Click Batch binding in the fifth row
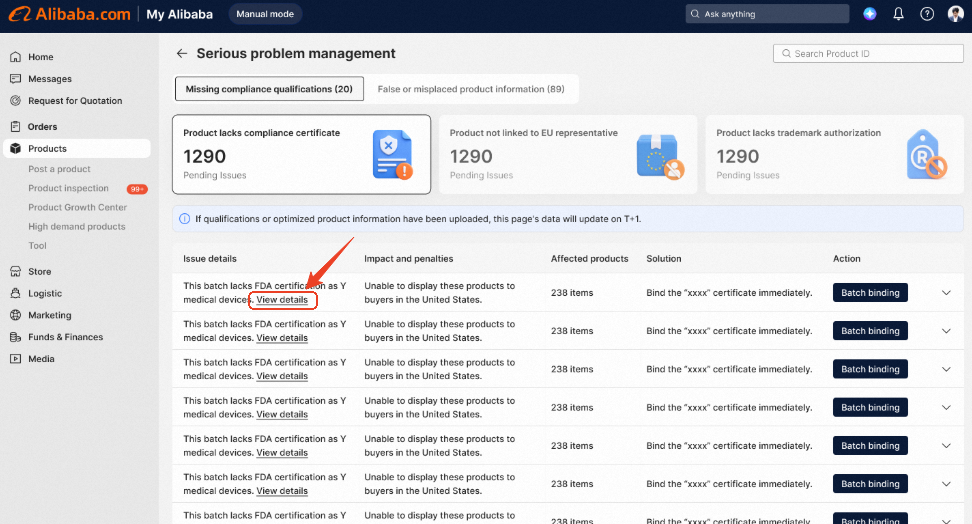The width and height of the screenshot is (972, 524). (x=870, y=446)
